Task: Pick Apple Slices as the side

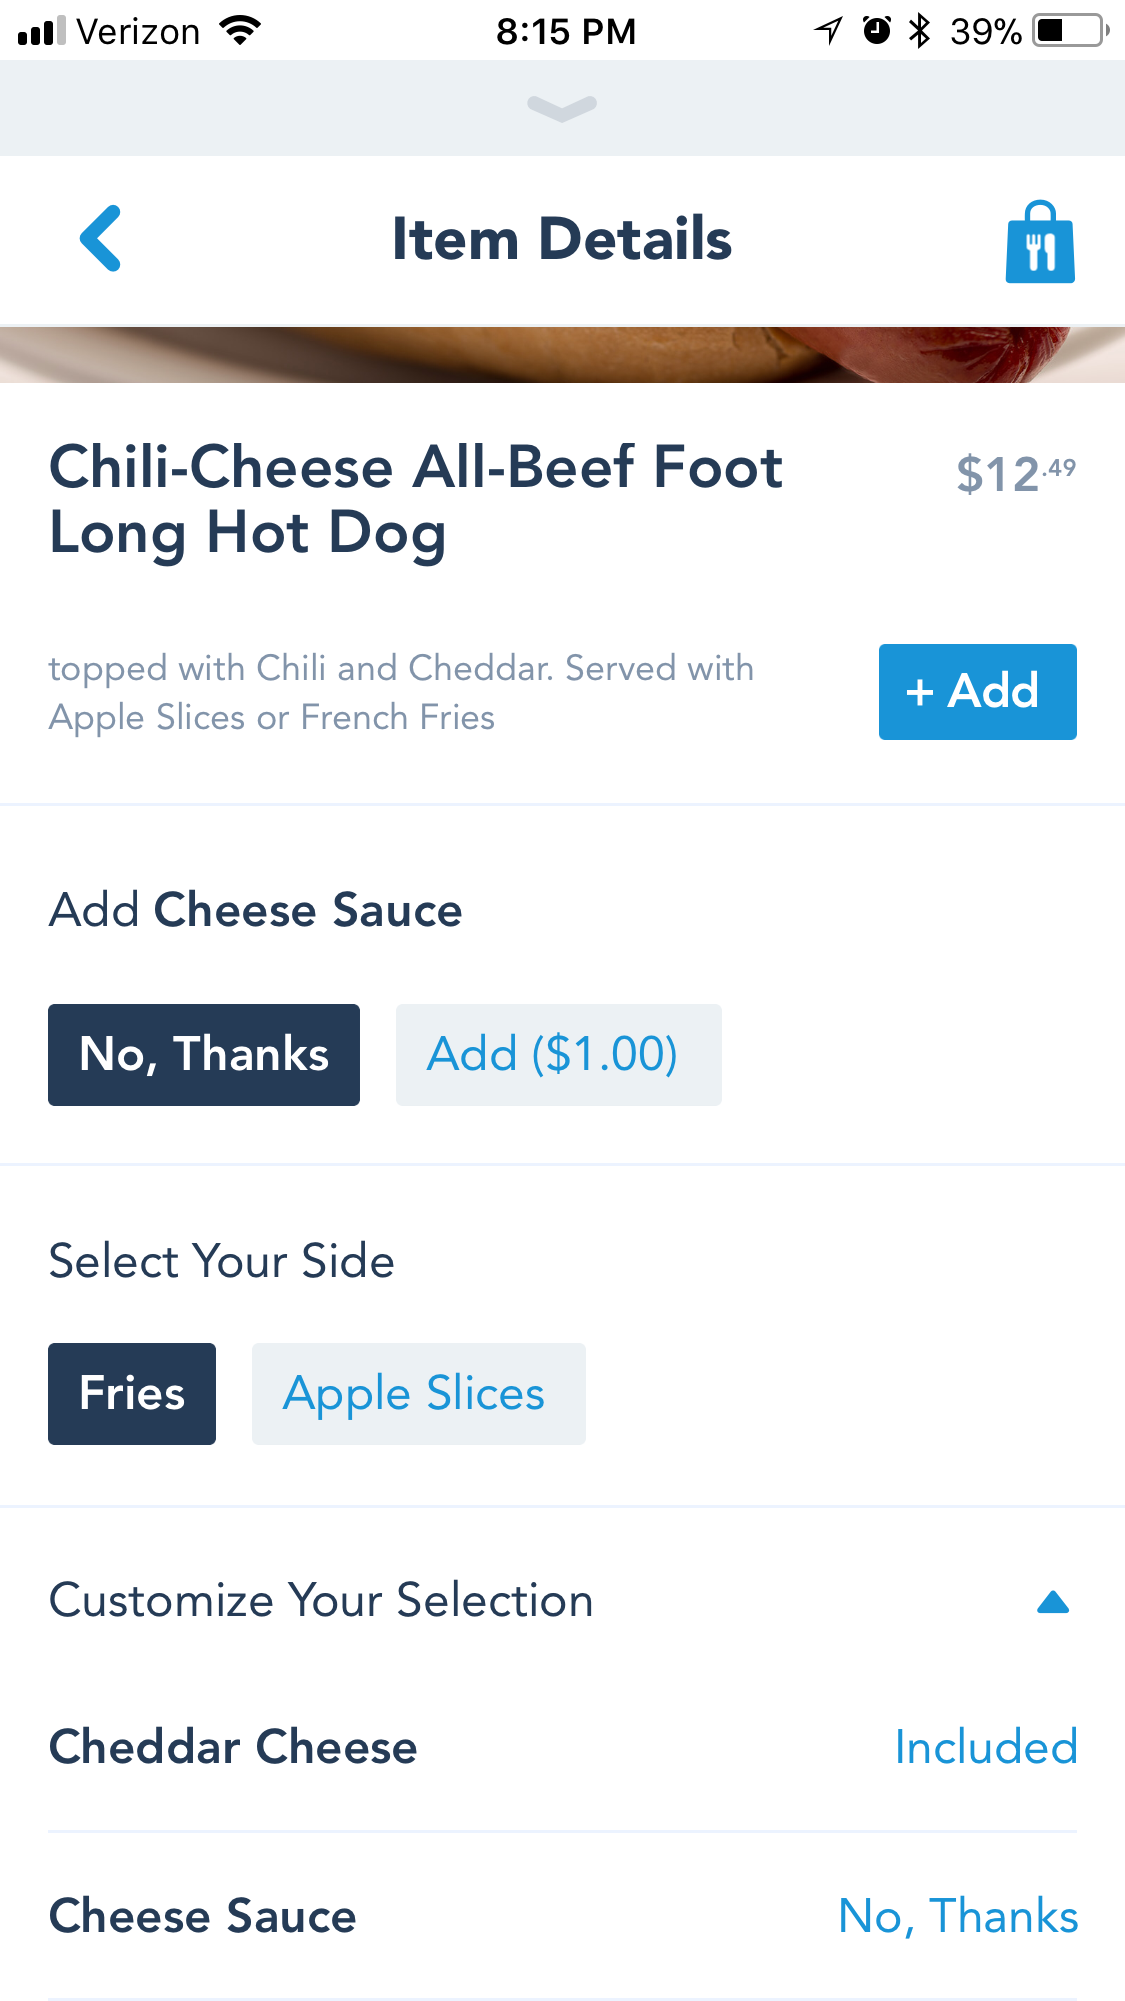Action: tap(418, 1394)
